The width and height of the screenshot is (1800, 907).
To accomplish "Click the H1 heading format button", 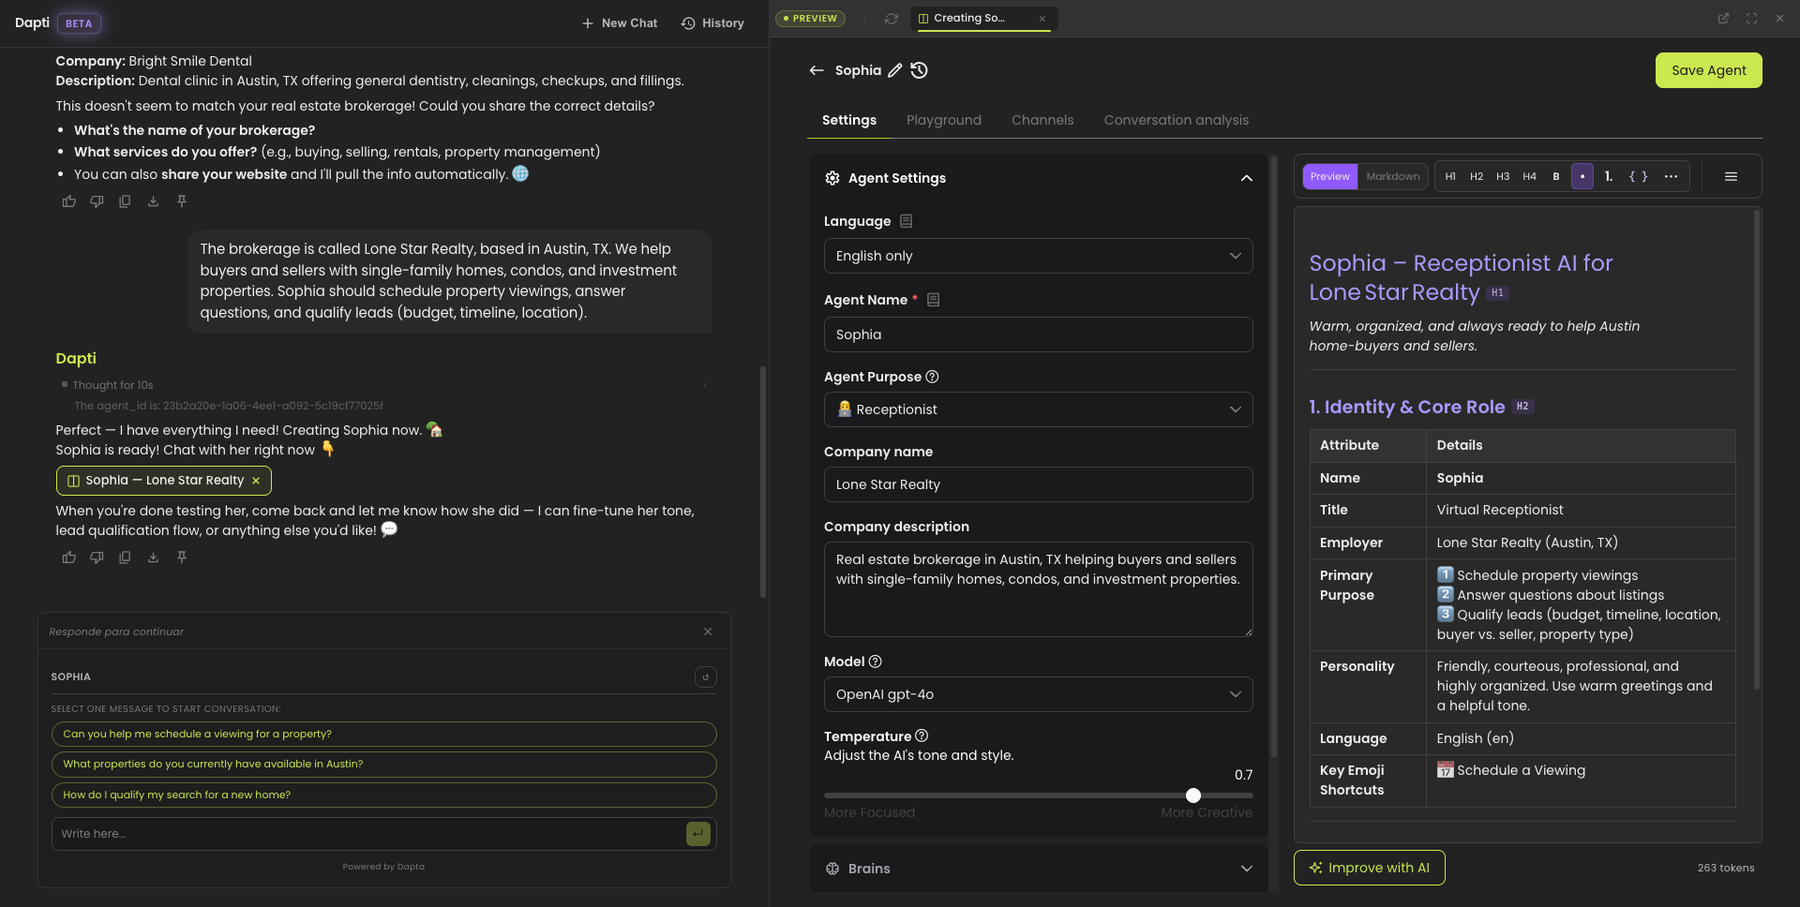I will (1450, 176).
